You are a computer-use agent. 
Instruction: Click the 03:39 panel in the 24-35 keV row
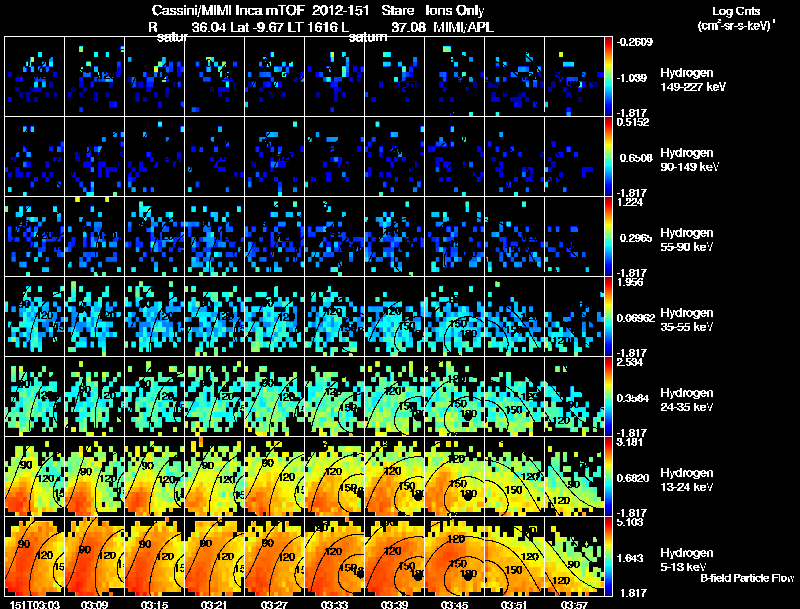pyautogui.click(x=394, y=396)
